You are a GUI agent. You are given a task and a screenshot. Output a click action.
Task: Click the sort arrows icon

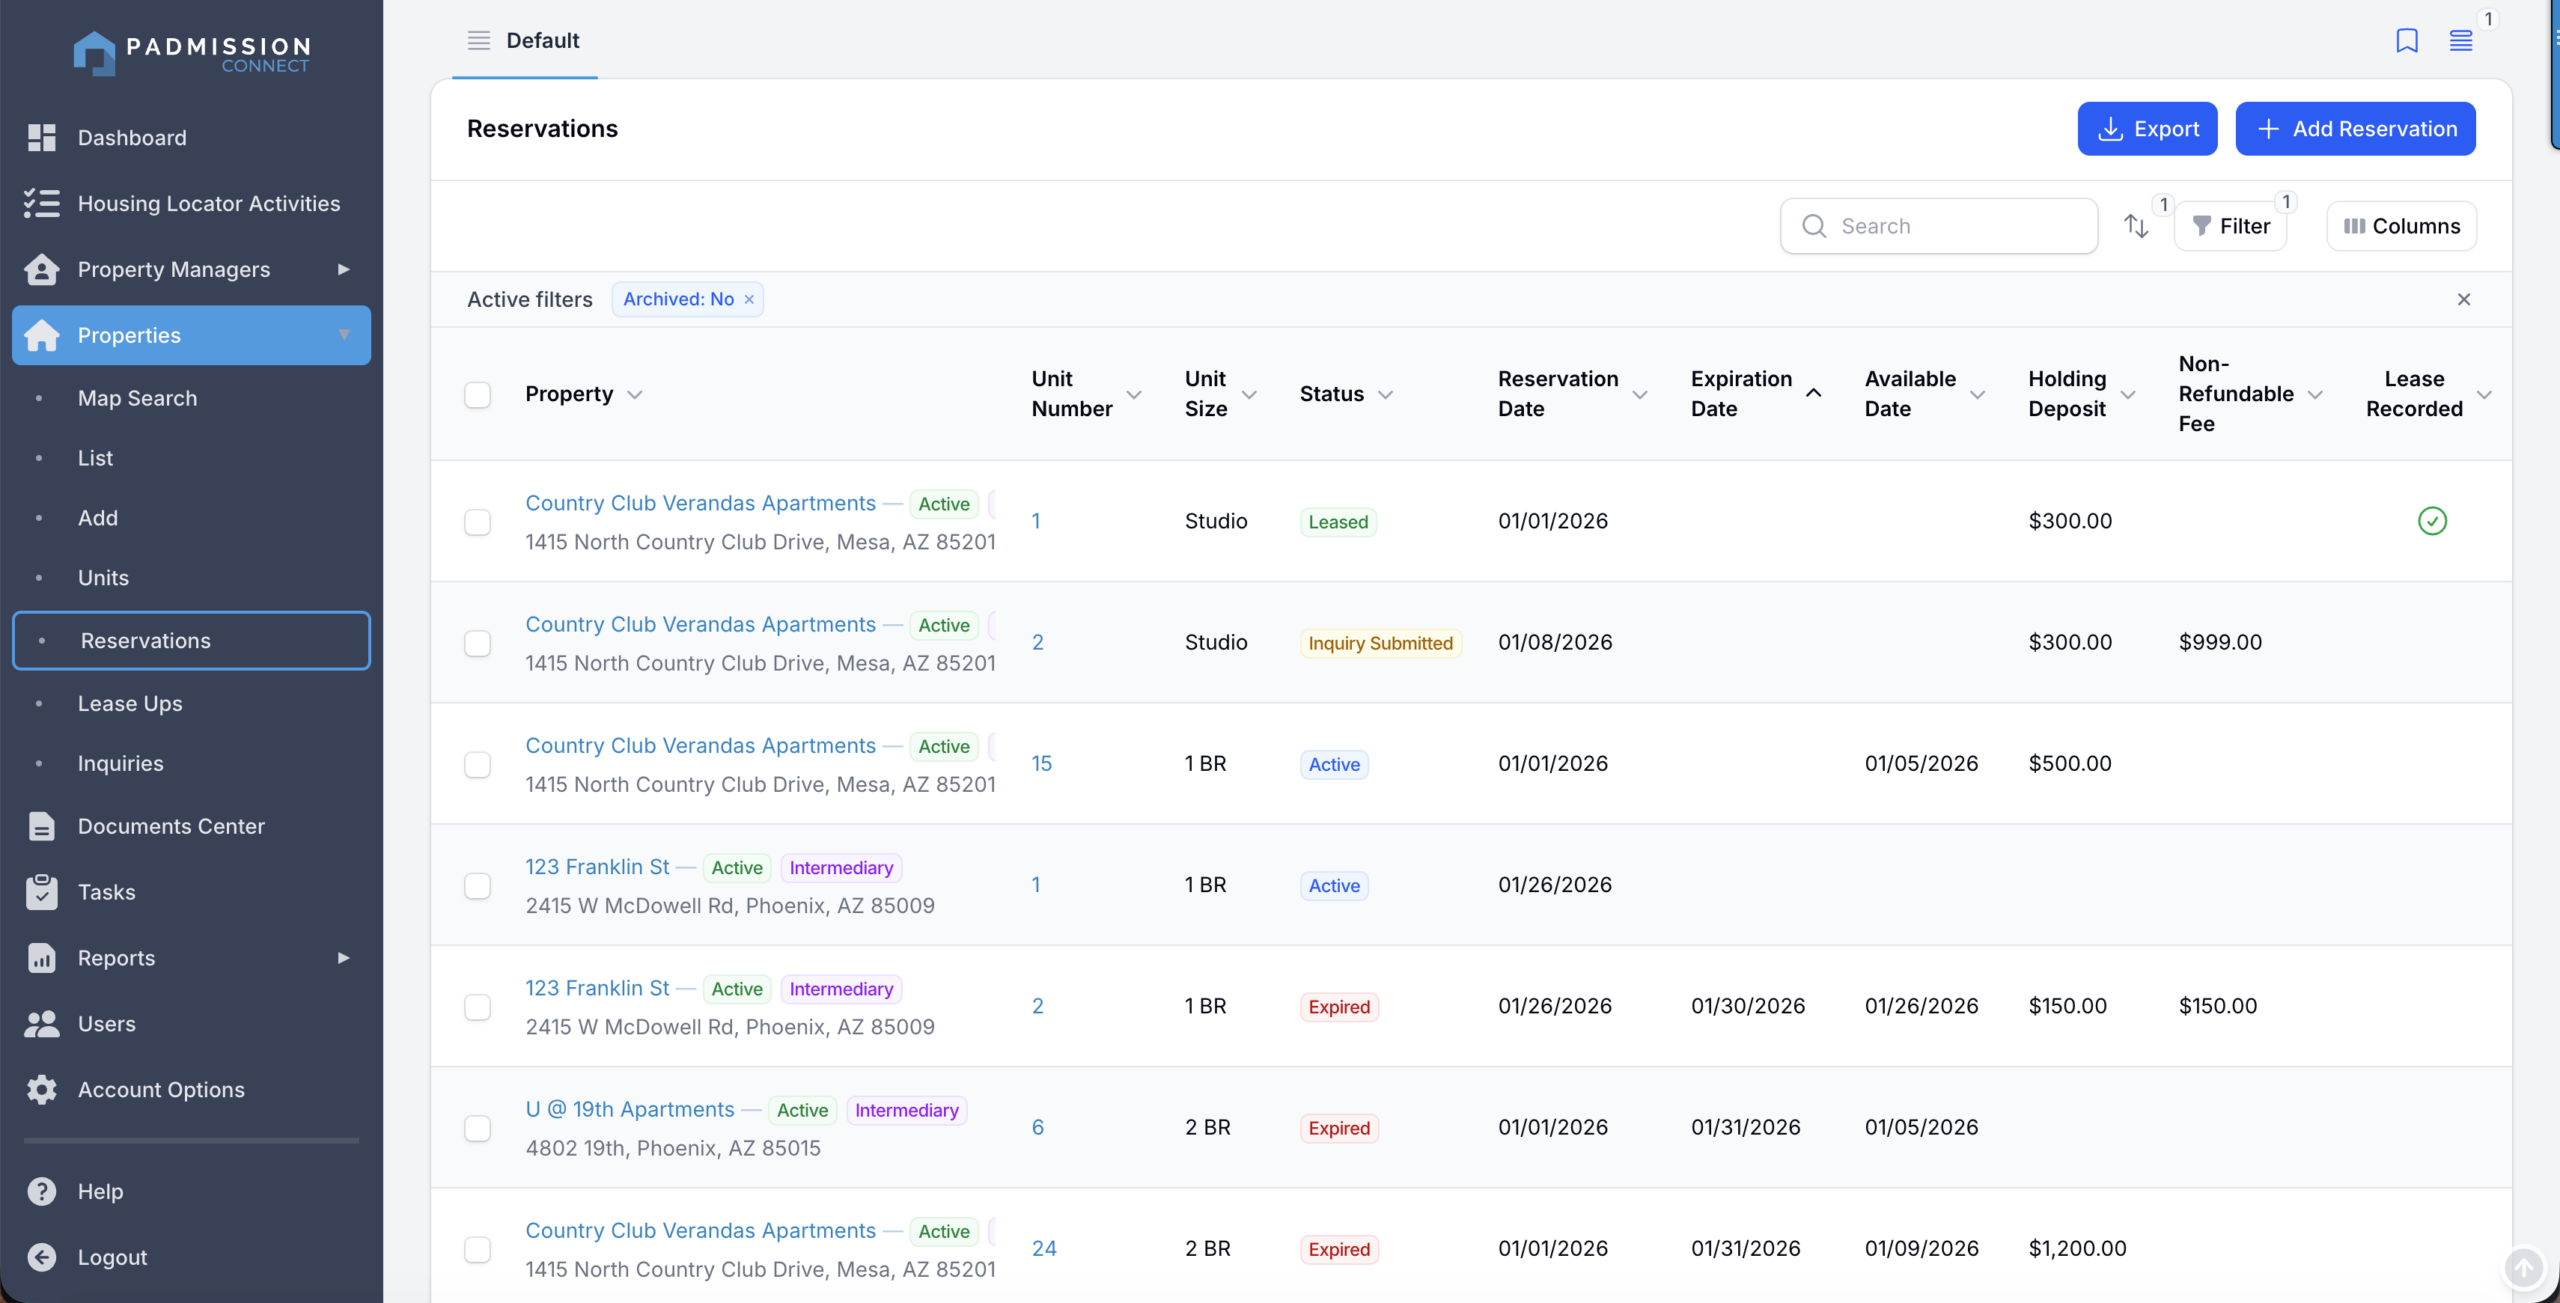point(2136,226)
